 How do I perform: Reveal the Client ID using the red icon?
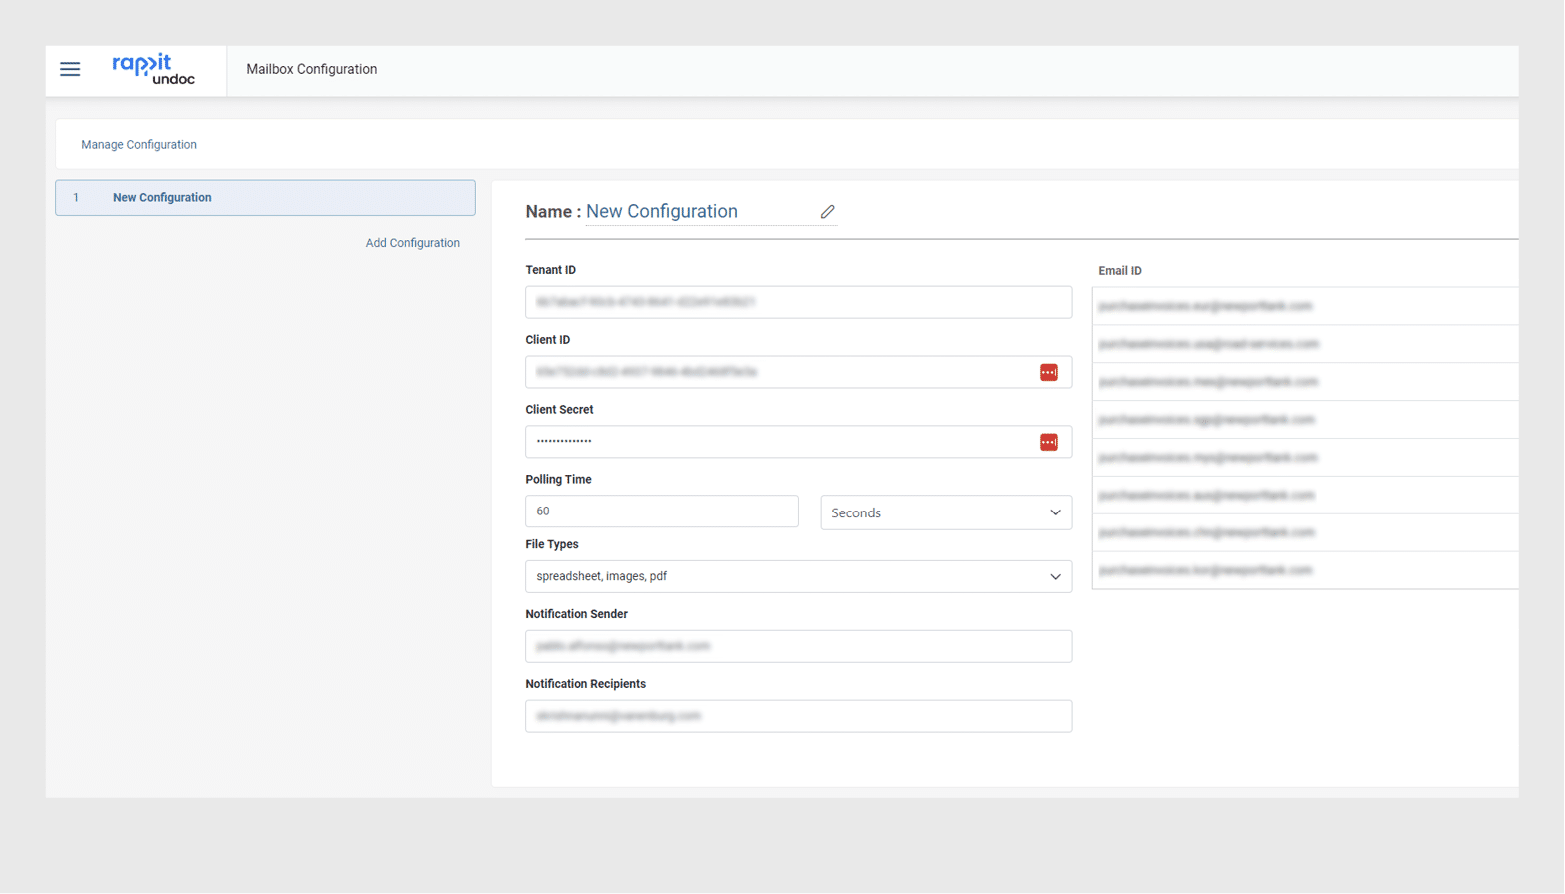point(1048,371)
